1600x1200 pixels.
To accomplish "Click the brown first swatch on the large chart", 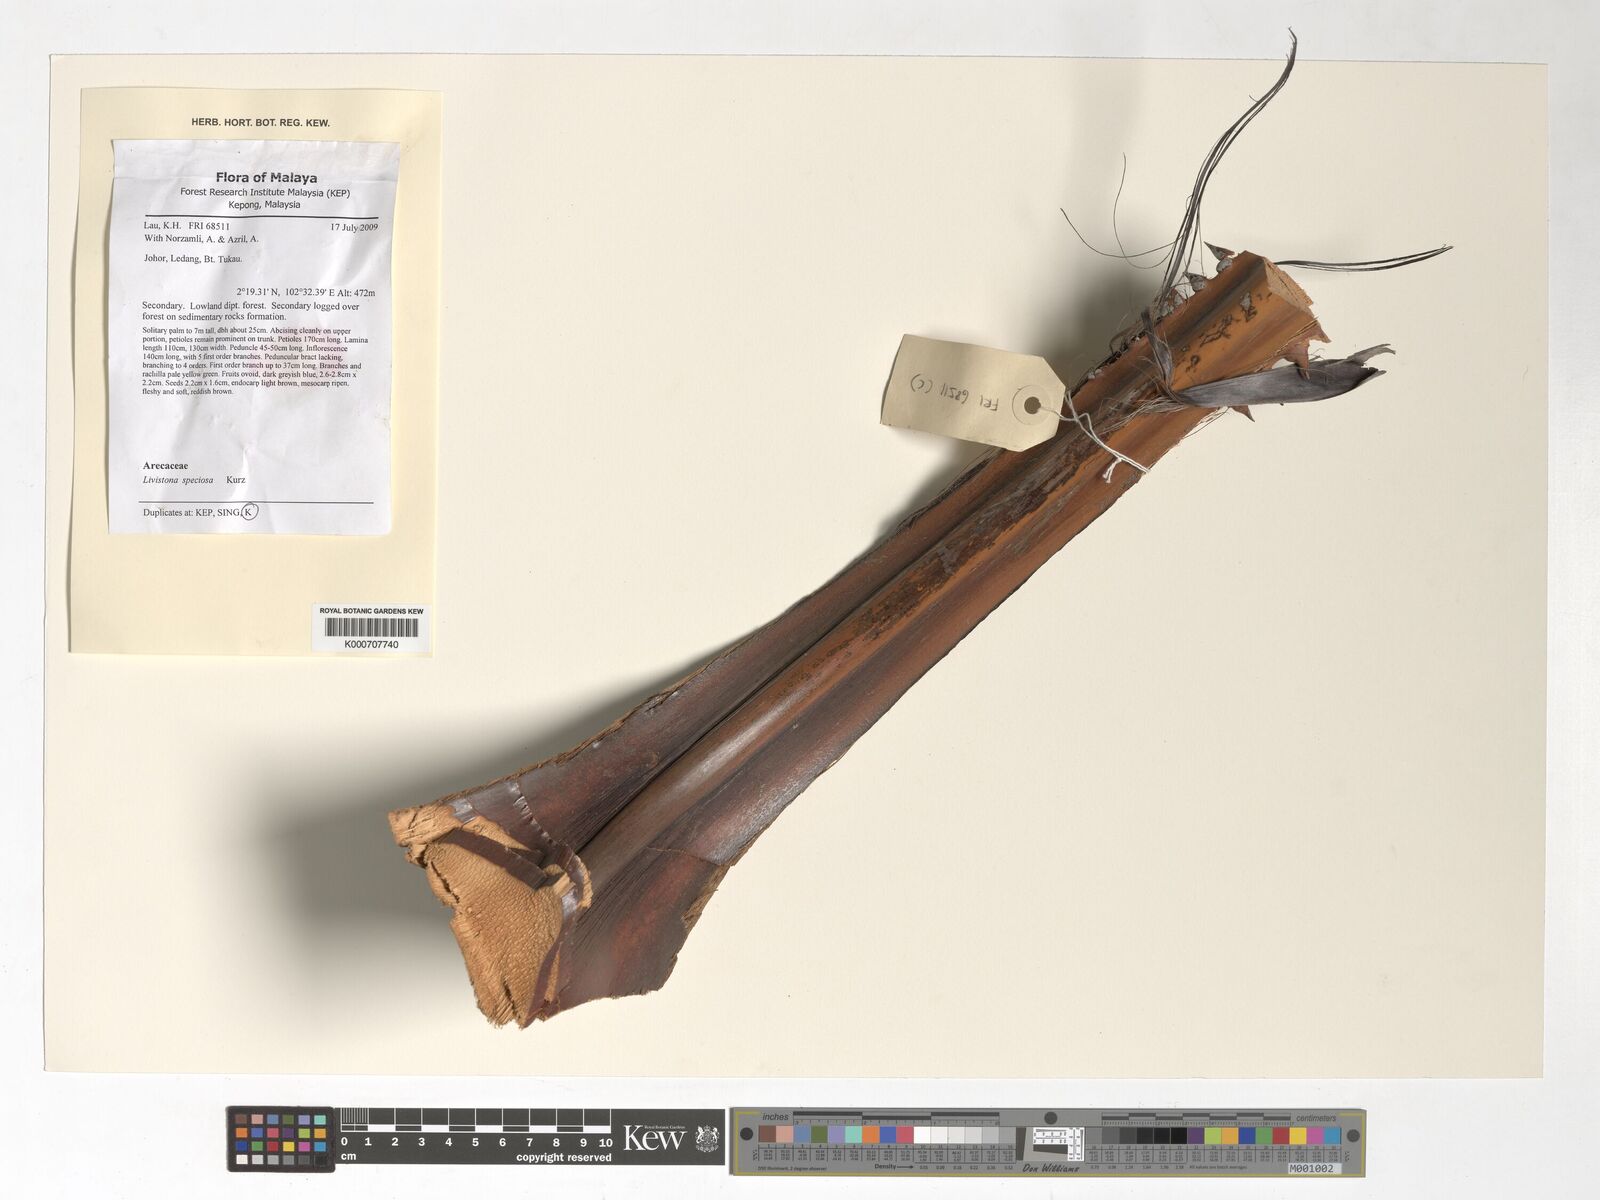I will tap(767, 1135).
